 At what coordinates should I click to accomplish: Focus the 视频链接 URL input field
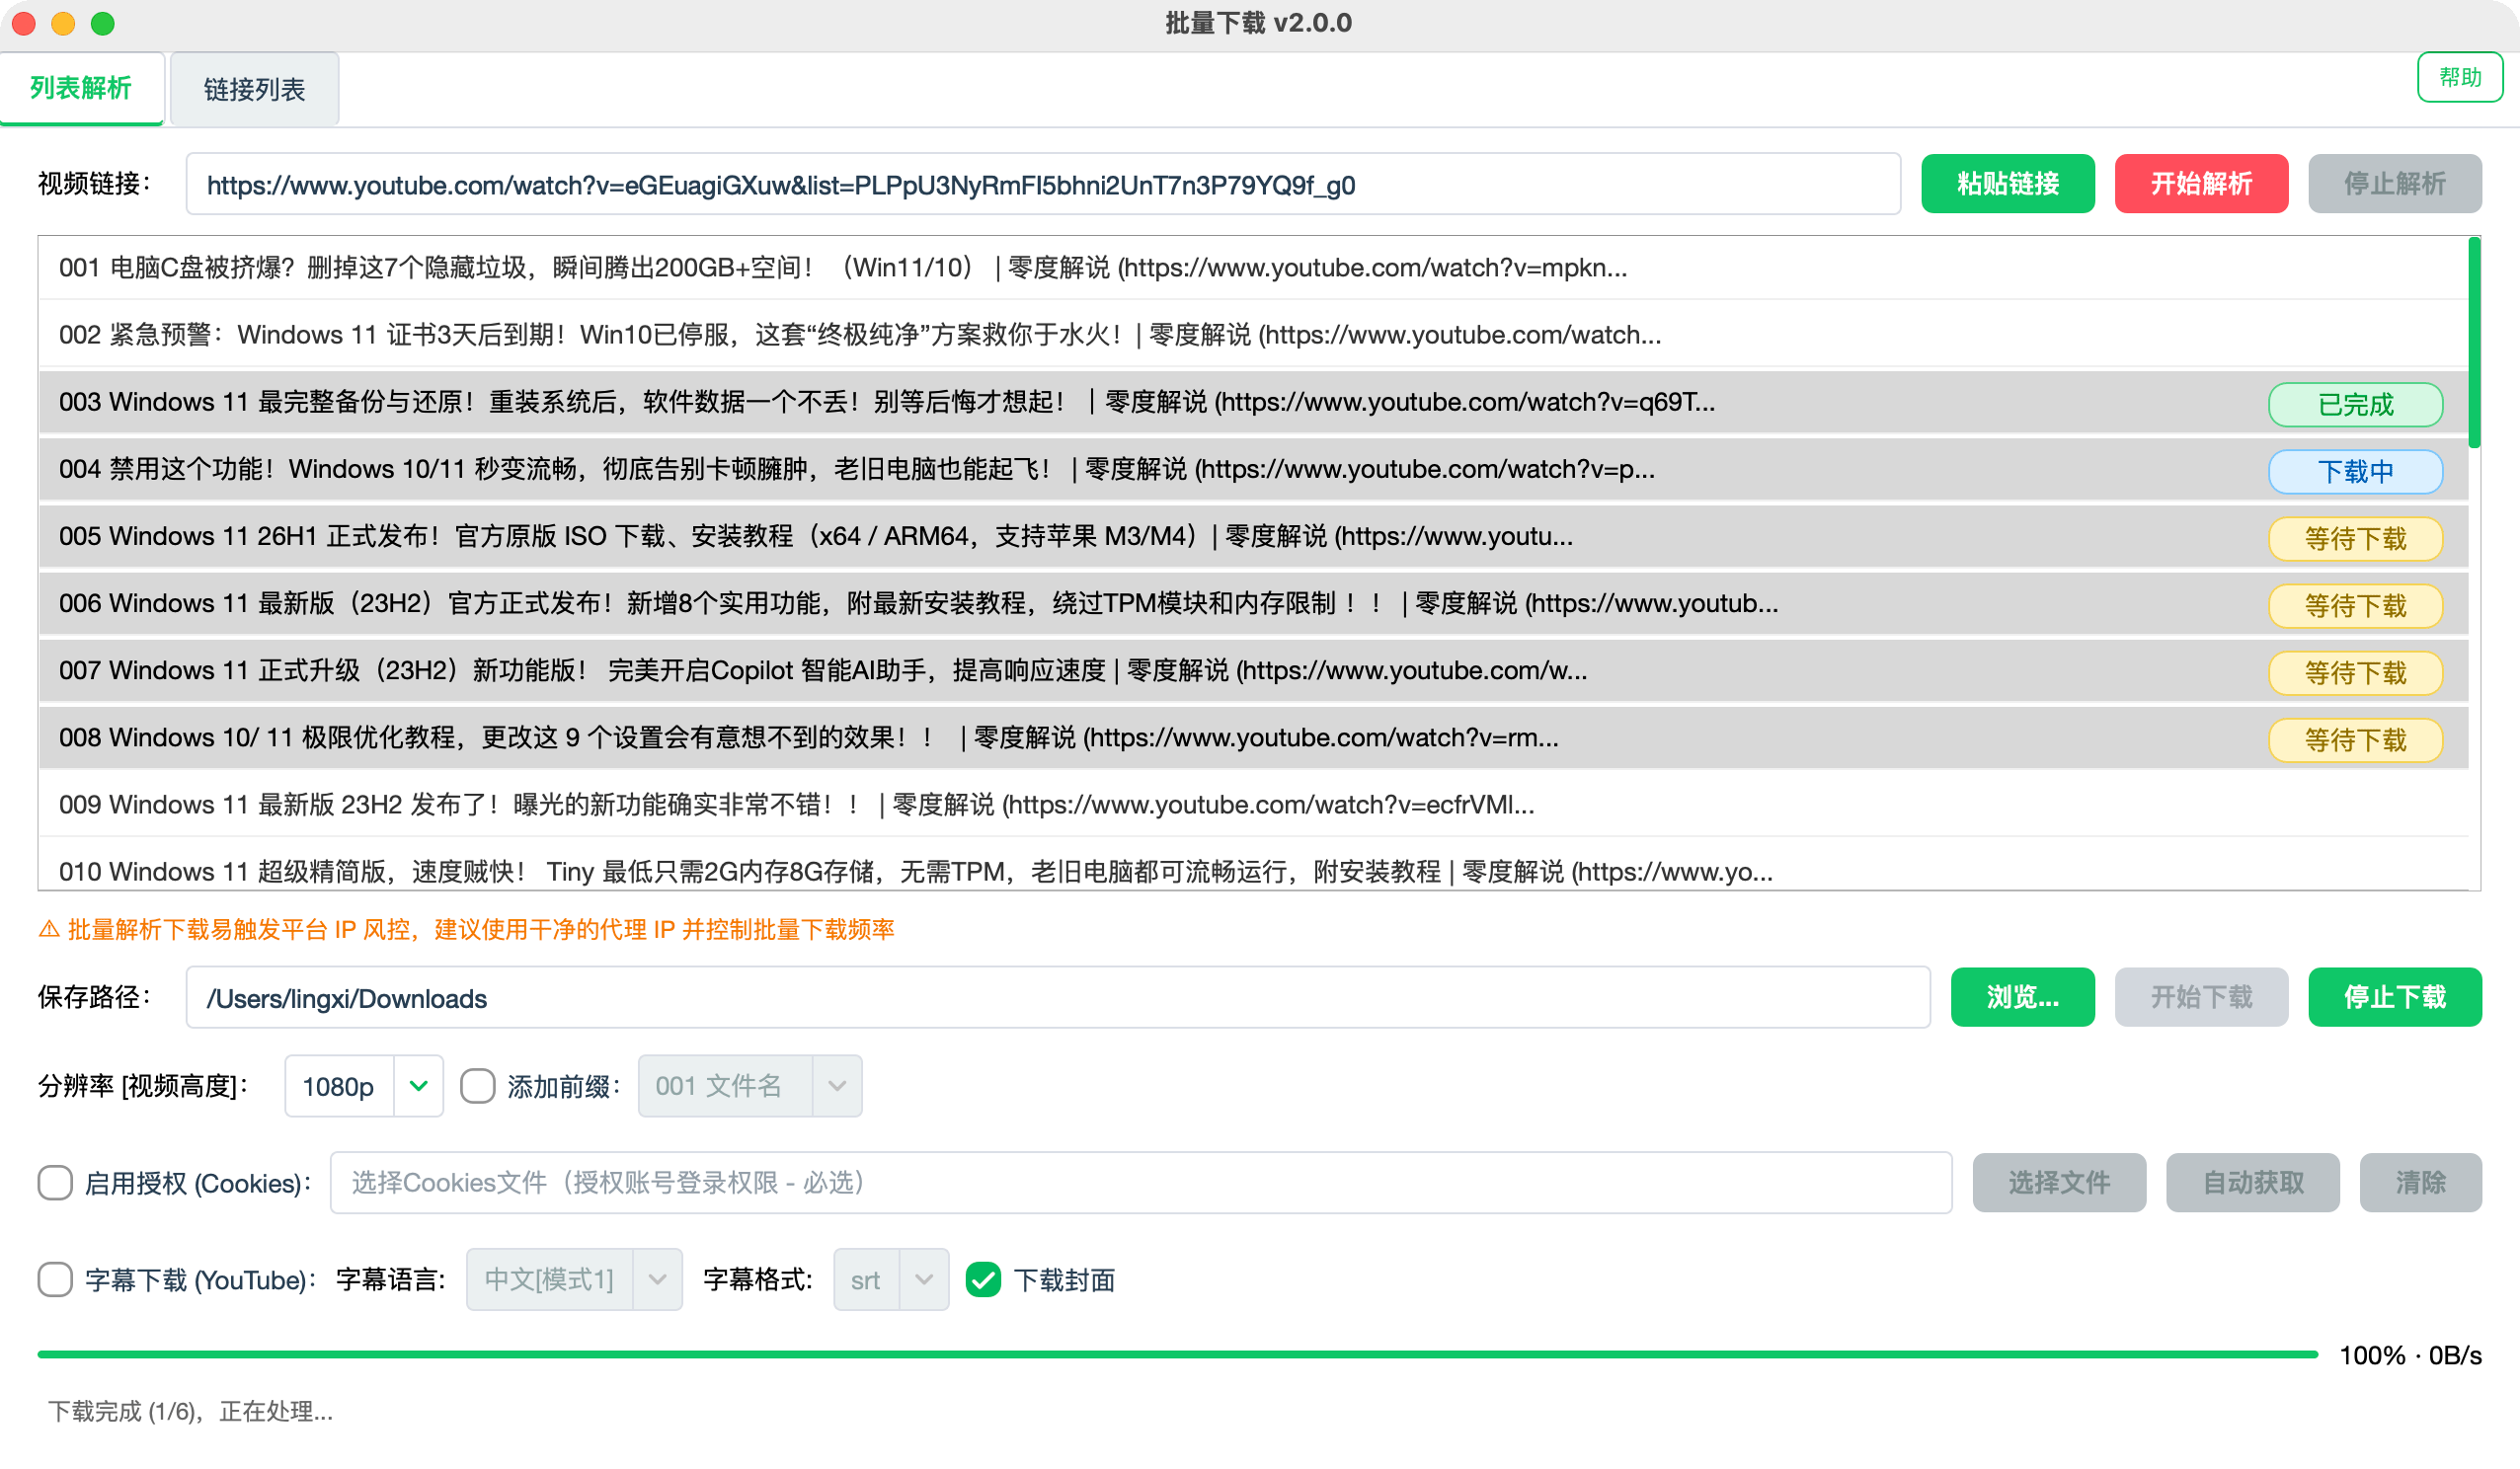pyautogui.click(x=1042, y=184)
